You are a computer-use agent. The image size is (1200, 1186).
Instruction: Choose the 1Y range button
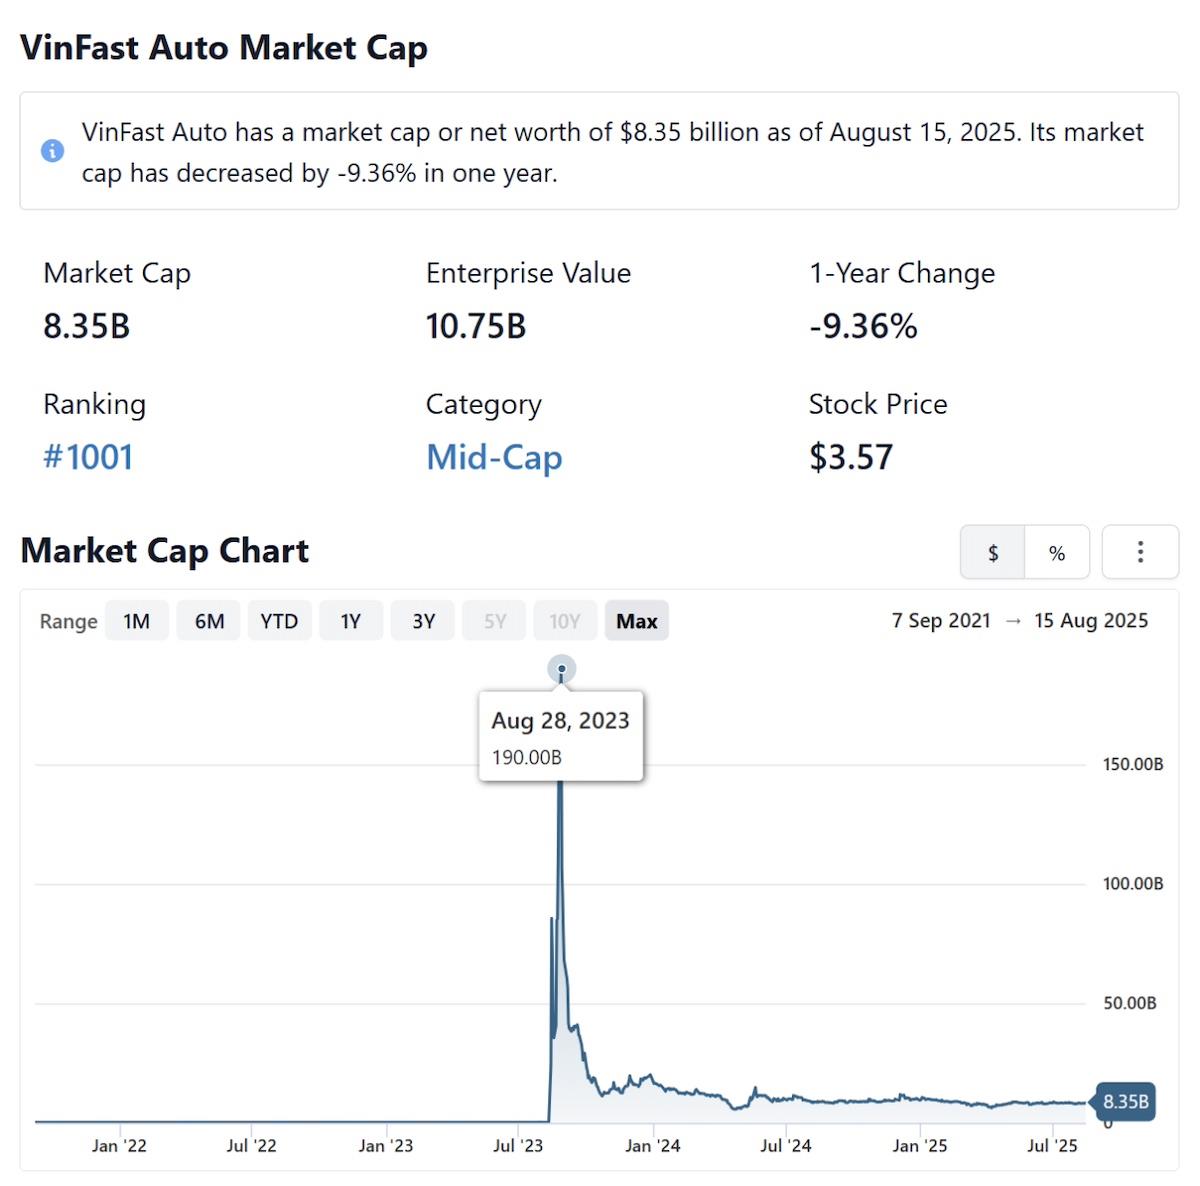[350, 621]
